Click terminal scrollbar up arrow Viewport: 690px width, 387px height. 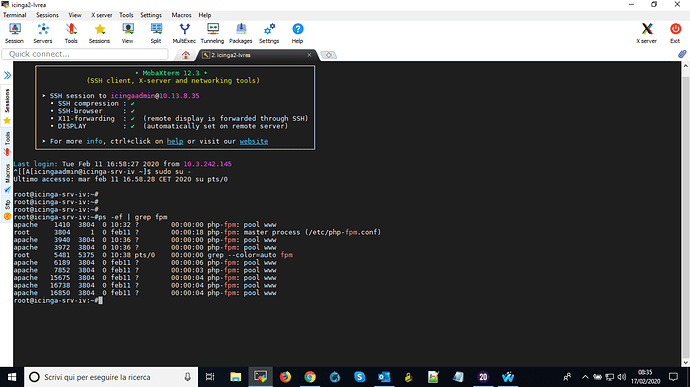click(686, 66)
